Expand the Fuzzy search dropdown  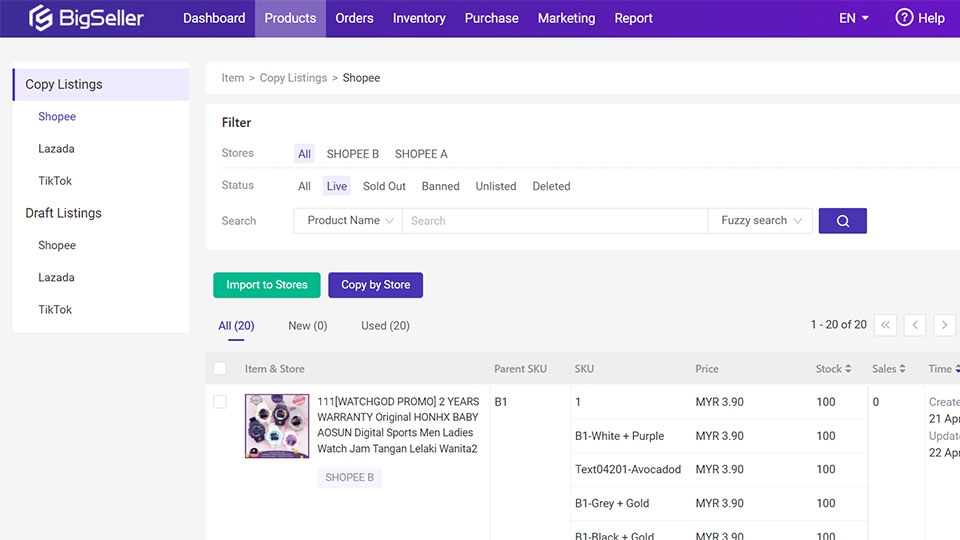pos(762,221)
